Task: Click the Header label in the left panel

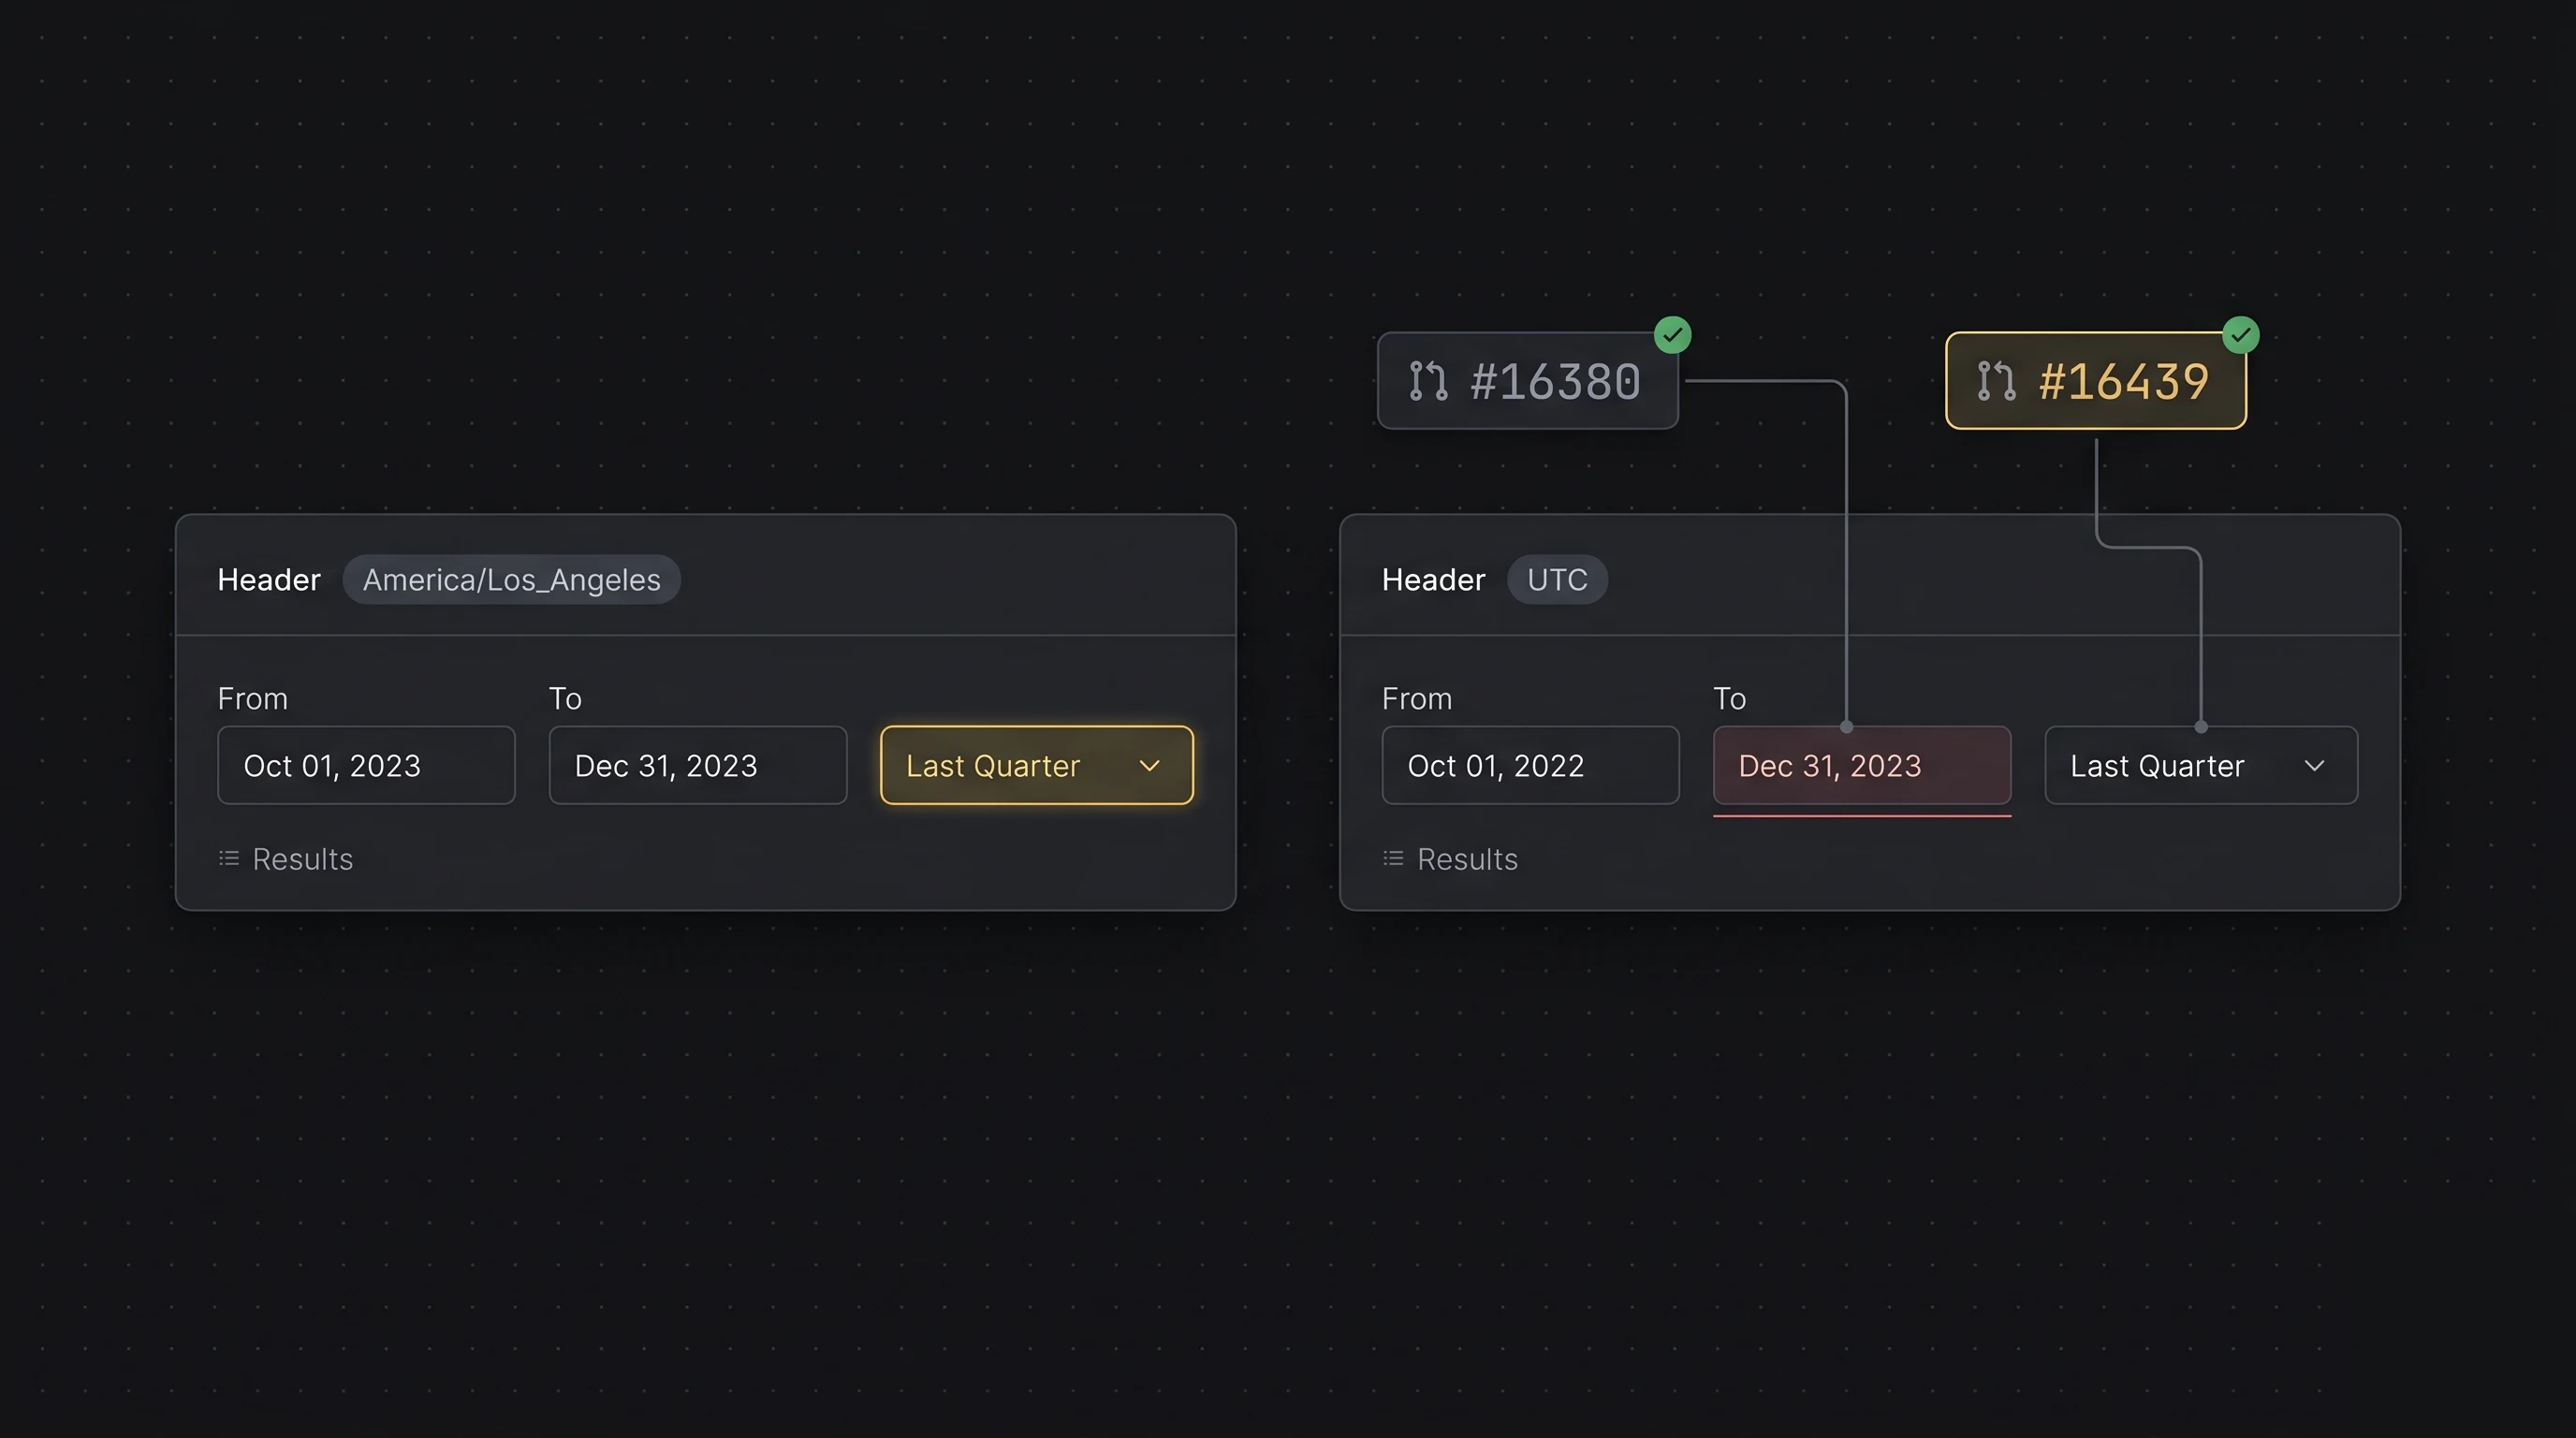Action: pyautogui.click(x=269, y=579)
